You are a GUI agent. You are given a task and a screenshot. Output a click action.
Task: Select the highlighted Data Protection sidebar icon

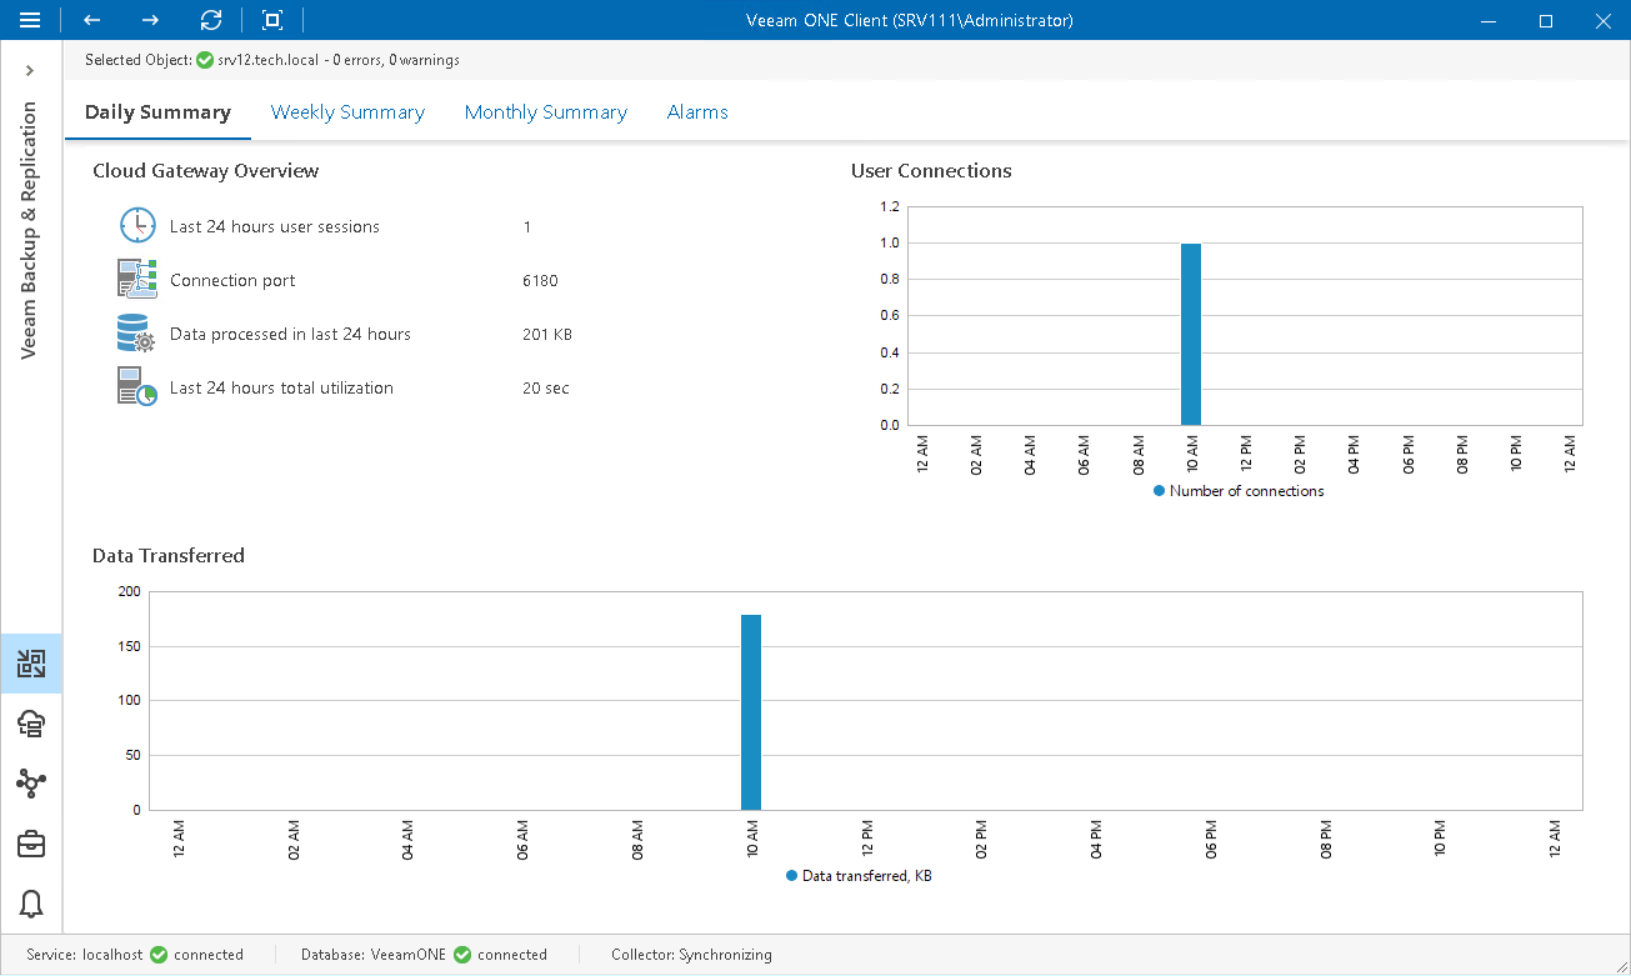[31, 663]
